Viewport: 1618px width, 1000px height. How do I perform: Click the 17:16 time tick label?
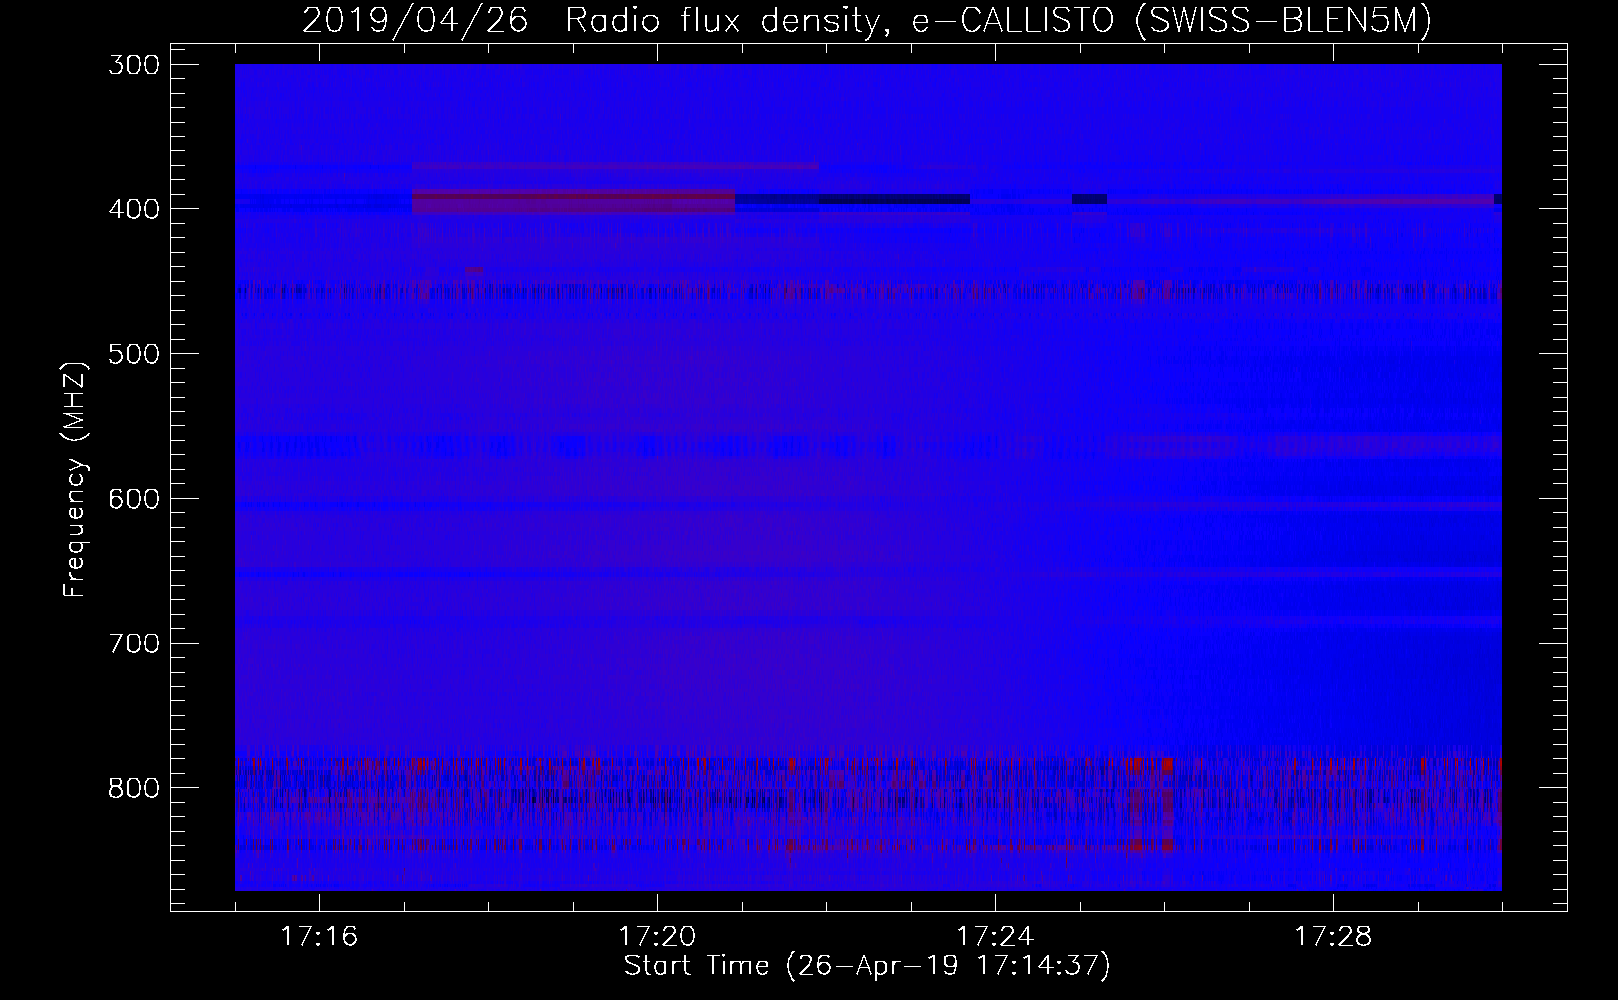(x=319, y=937)
